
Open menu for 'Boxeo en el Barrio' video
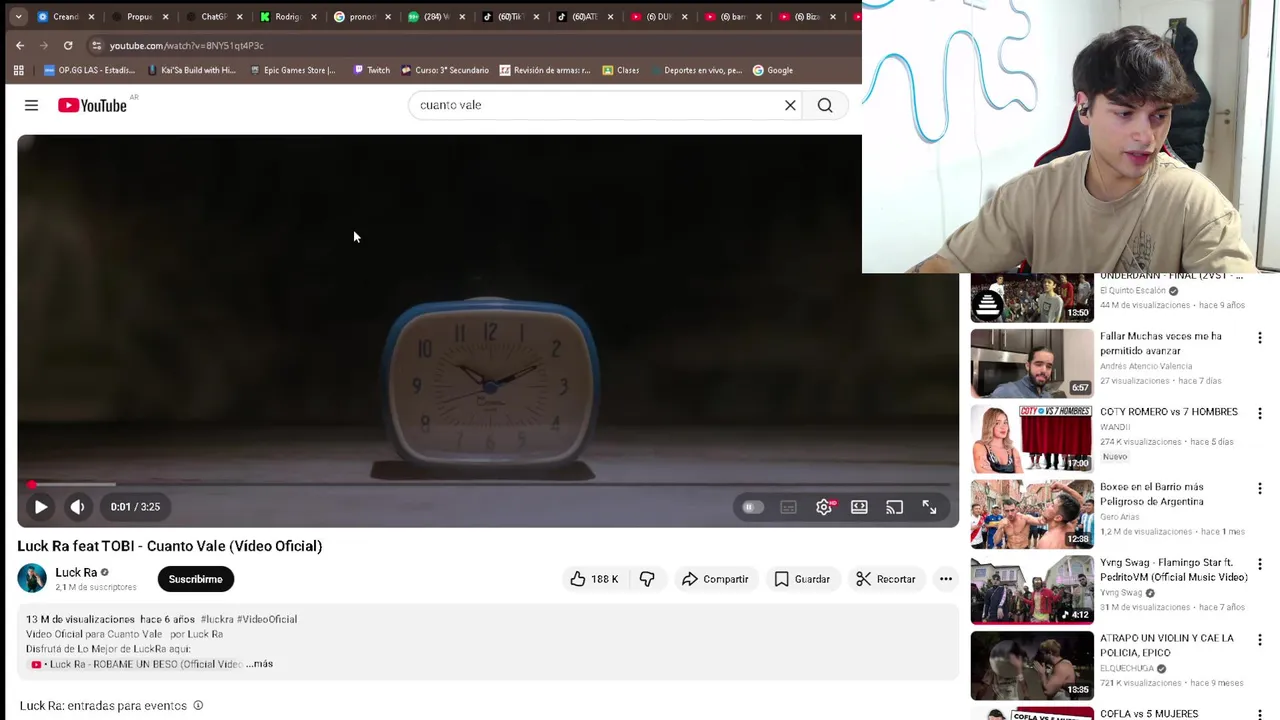coord(1260,489)
